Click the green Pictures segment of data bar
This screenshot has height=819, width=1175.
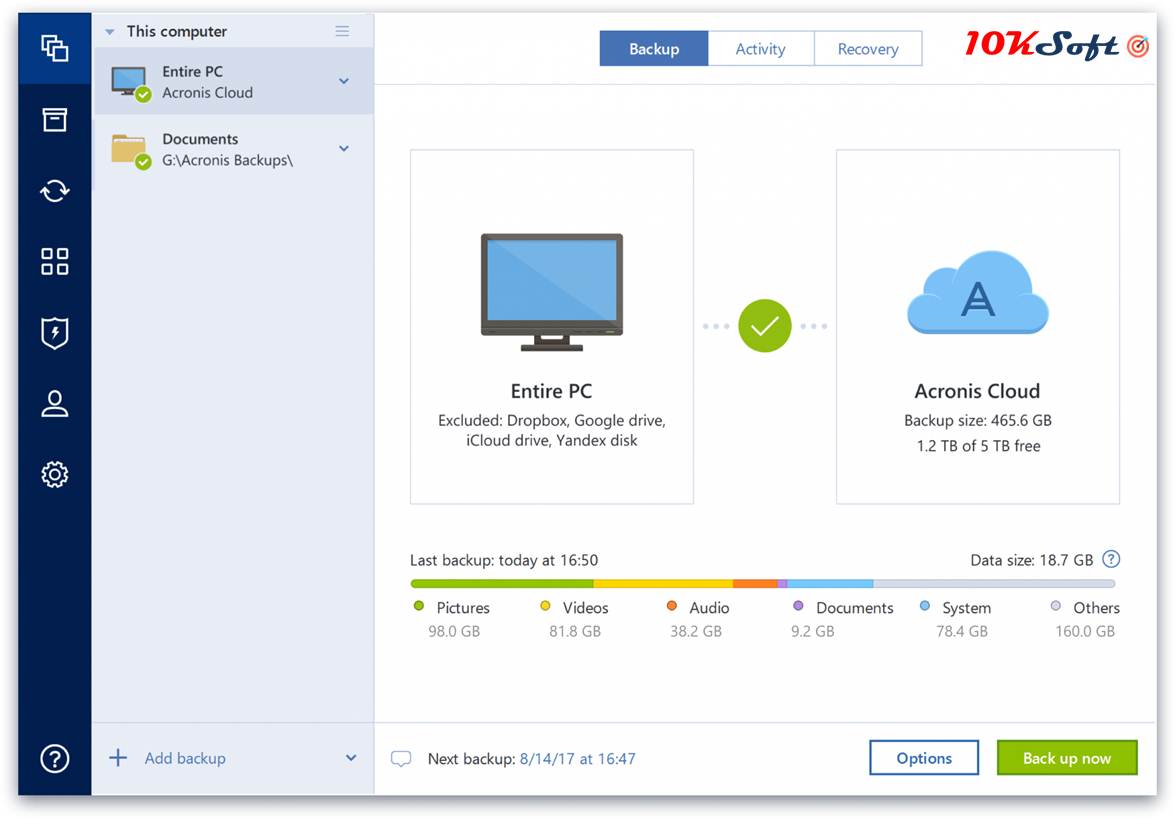point(502,583)
